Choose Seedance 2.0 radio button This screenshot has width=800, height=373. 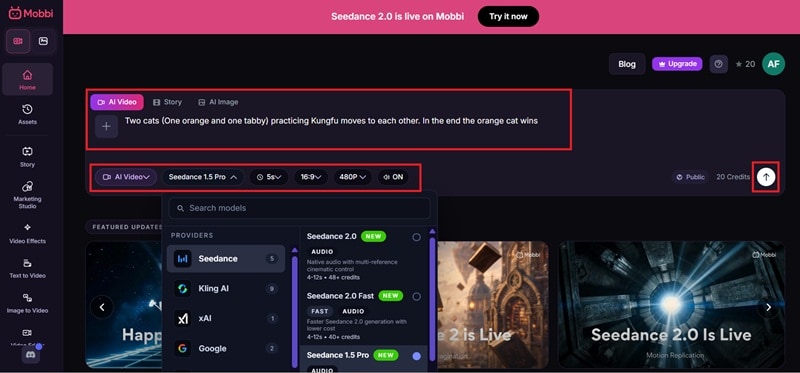[x=416, y=237]
